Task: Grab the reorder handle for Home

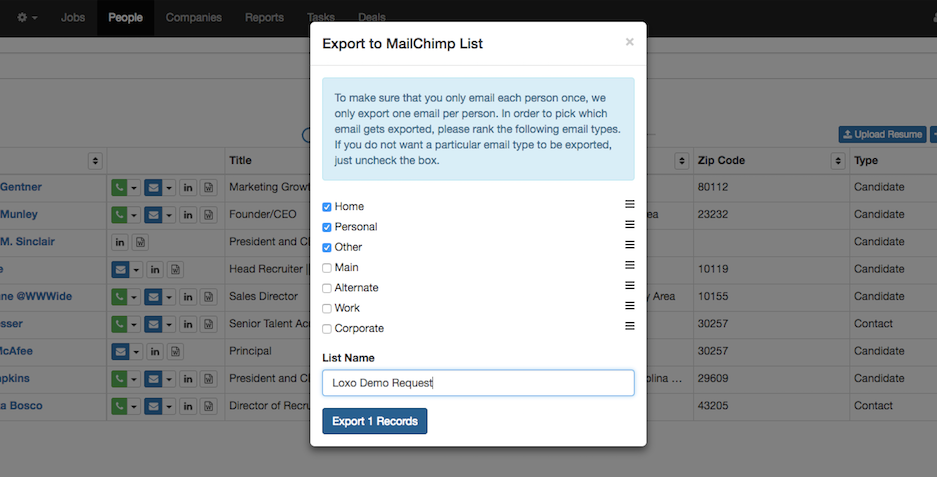Action: click(630, 204)
